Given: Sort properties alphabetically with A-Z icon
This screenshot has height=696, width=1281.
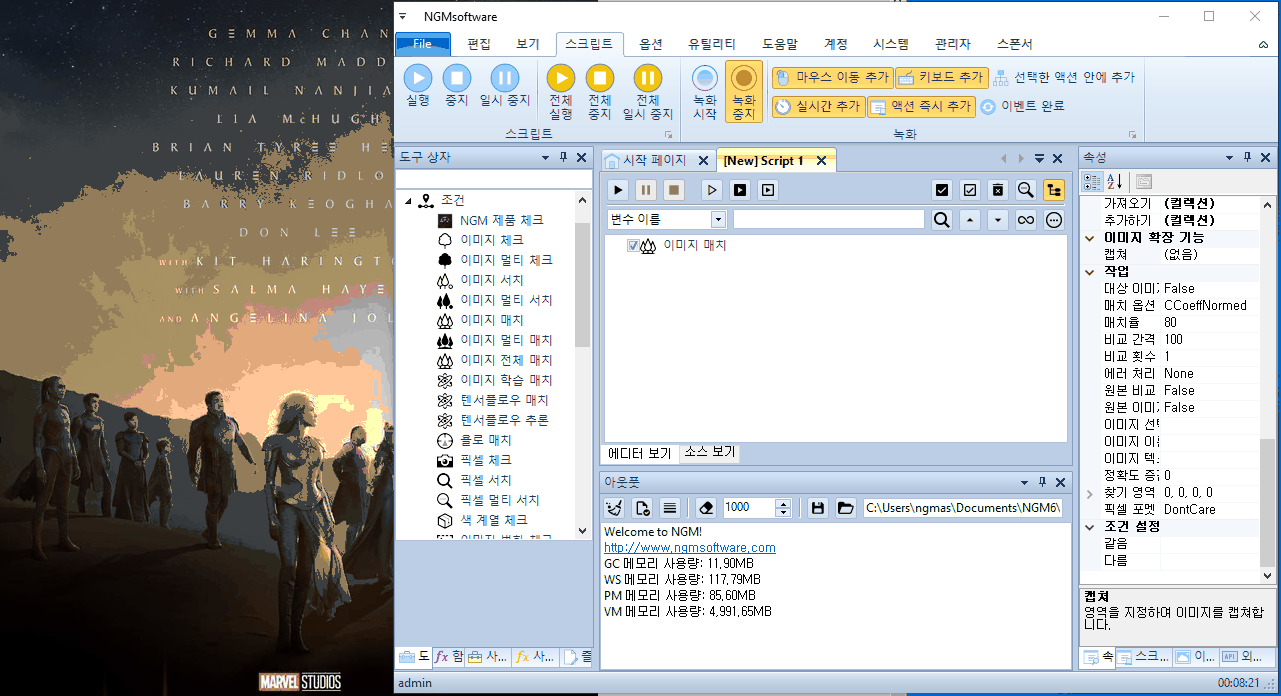Looking at the screenshot, I should point(1116,181).
